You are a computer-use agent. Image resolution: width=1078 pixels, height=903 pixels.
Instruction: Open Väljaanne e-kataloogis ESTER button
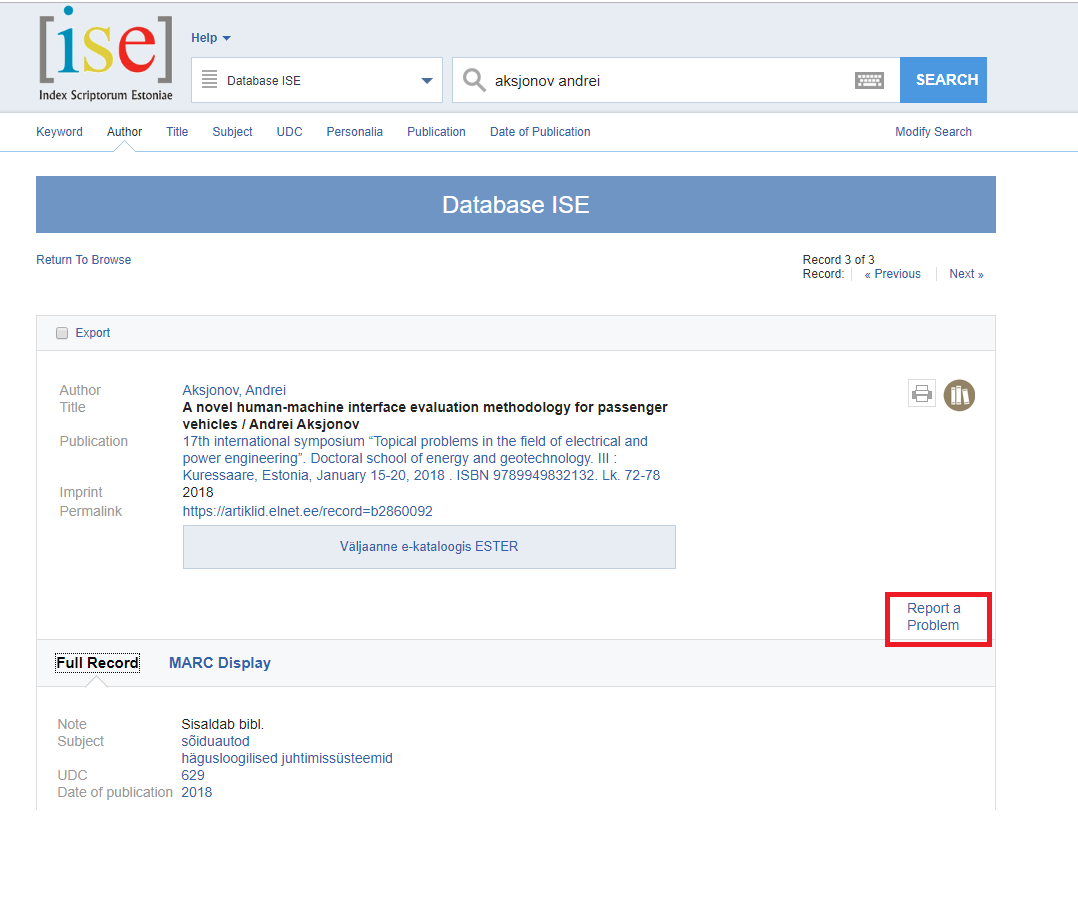point(429,547)
